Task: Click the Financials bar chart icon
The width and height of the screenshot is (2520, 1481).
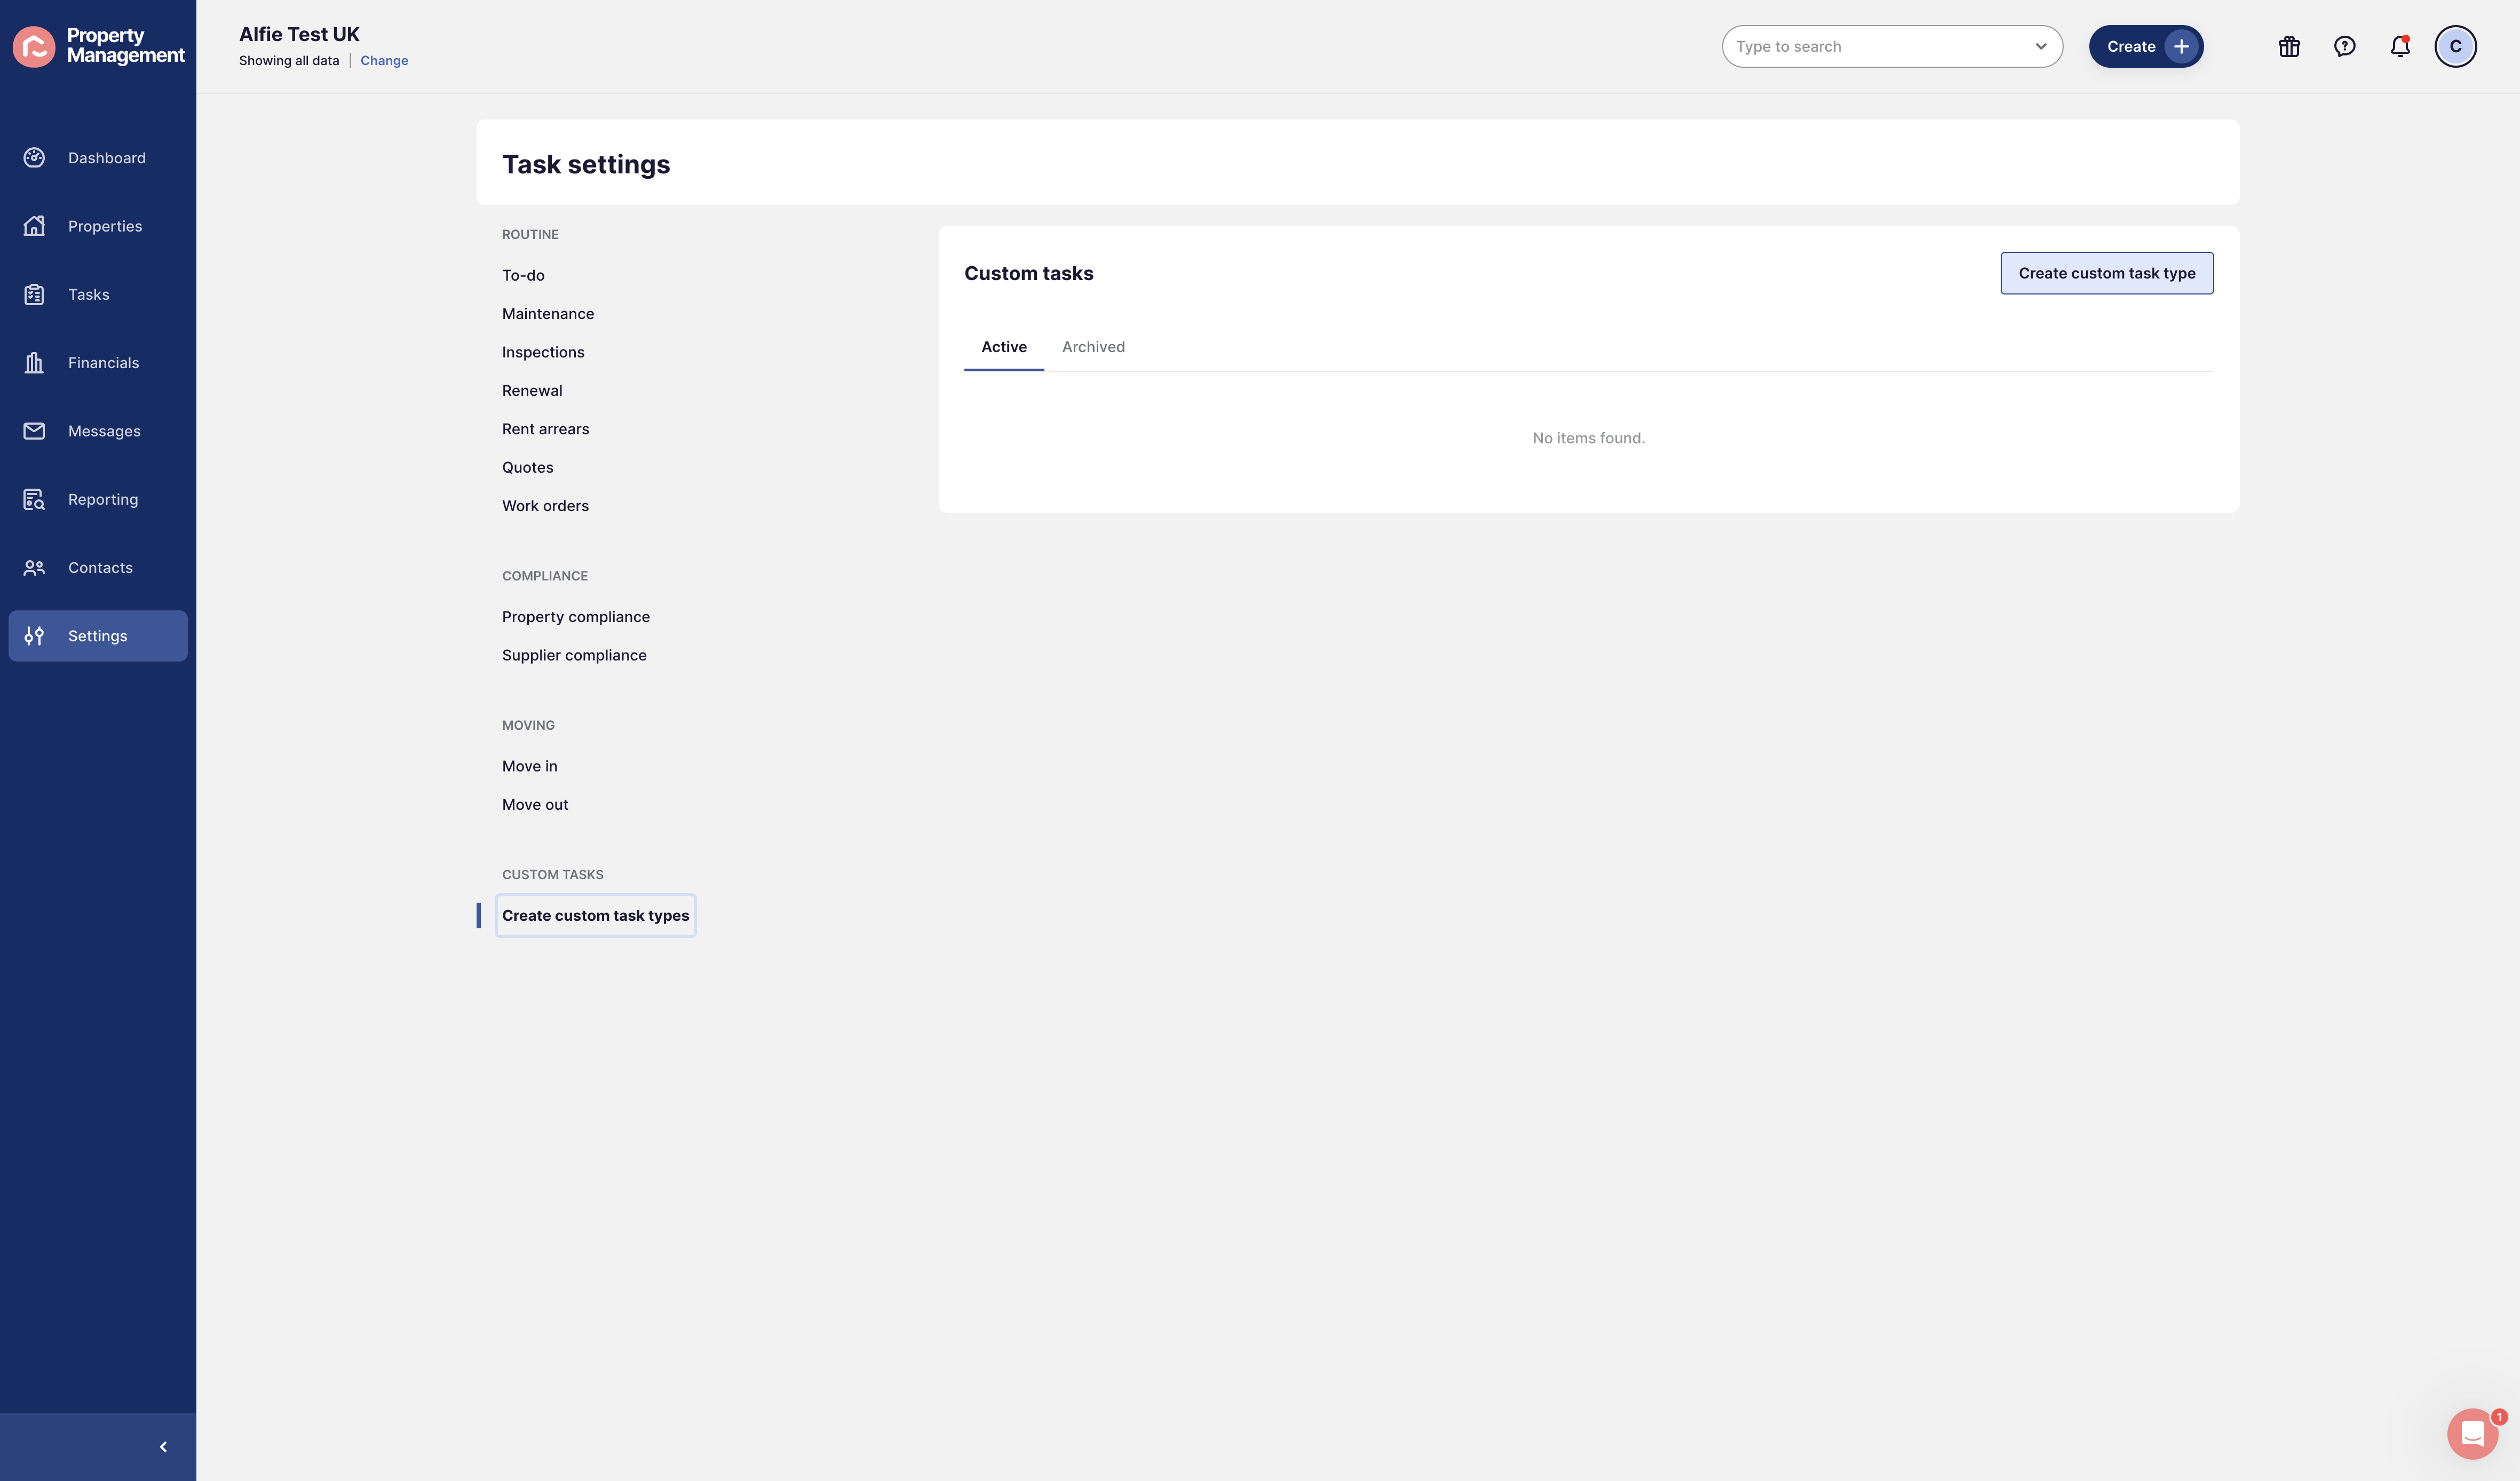Action: point(34,363)
